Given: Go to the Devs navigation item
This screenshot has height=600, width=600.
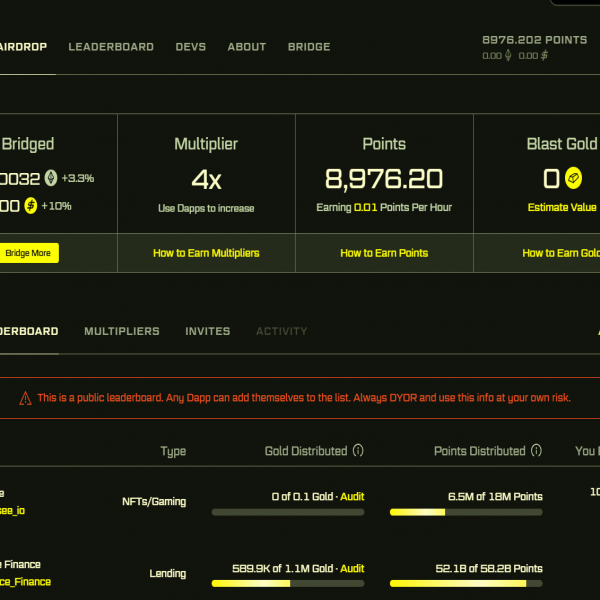Looking at the screenshot, I should tap(191, 47).
